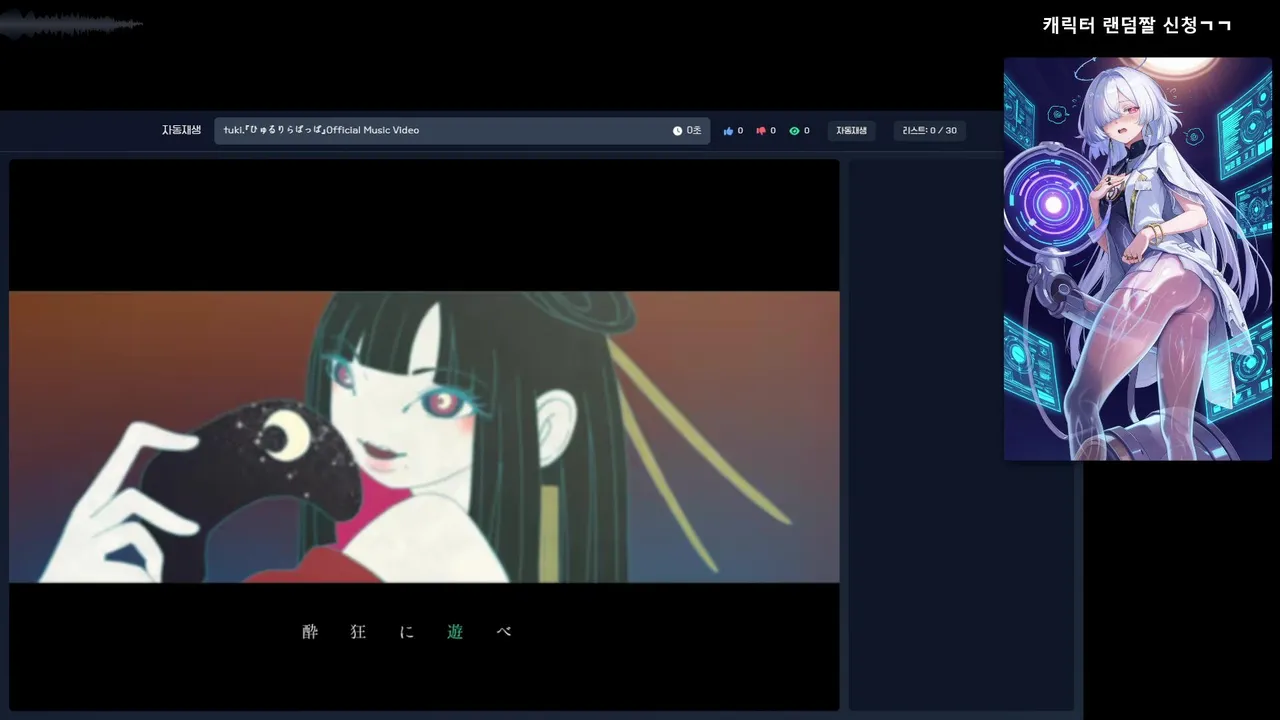The image size is (1280, 720).
Task: Open the 리스트: 0 / 30 playlist button
Action: [x=929, y=131]
